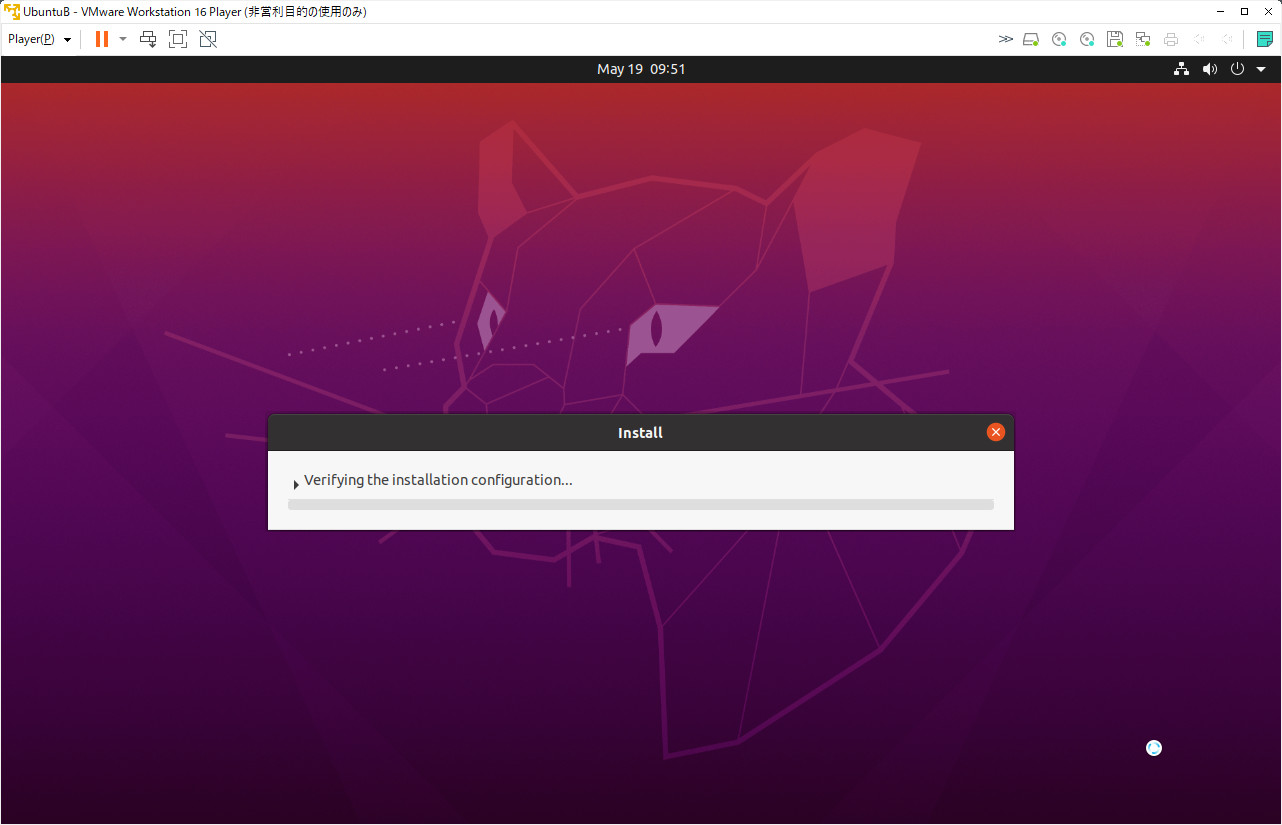The height and width of the screenshot is (825, 1282).
Task: Send Ctrl+Alt+Del to the virtual machine
Action: (x=148, y=39)
